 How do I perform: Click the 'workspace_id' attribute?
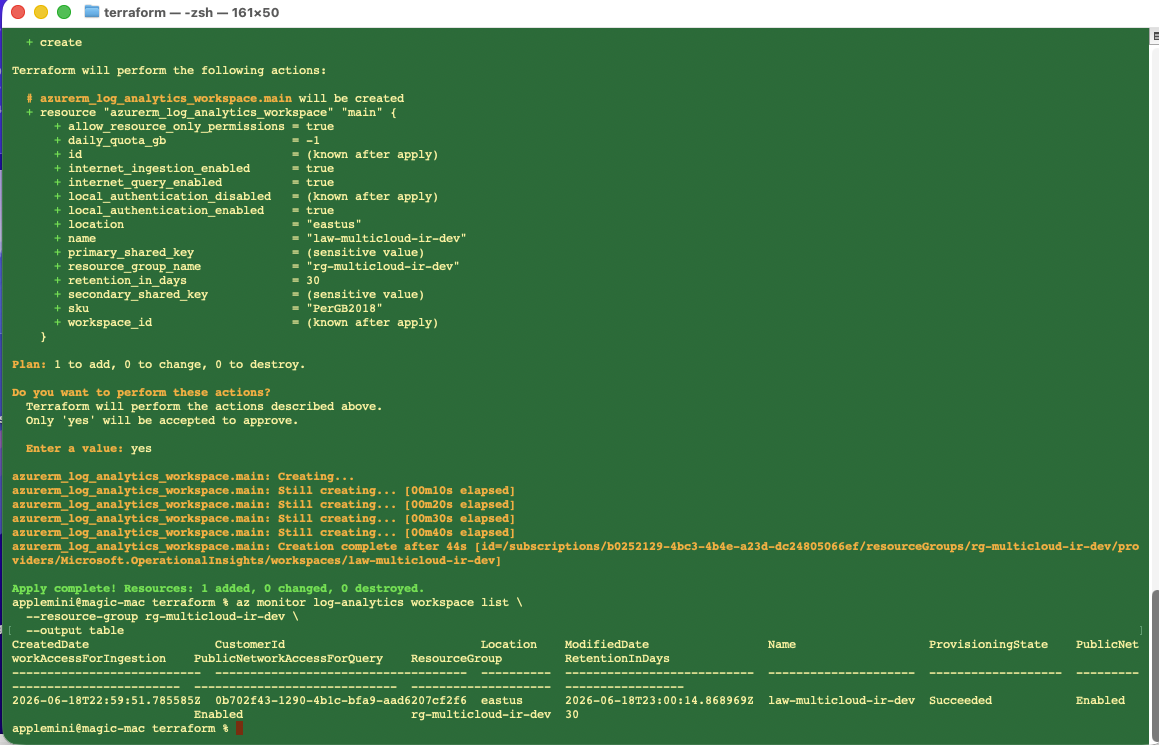109,323
